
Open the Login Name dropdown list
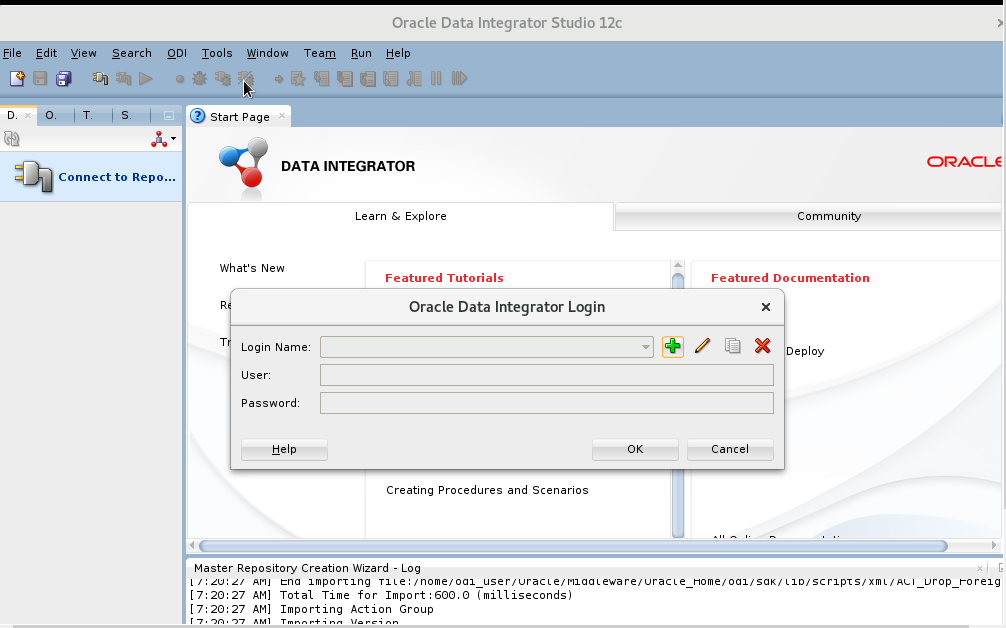coord(644,346)
